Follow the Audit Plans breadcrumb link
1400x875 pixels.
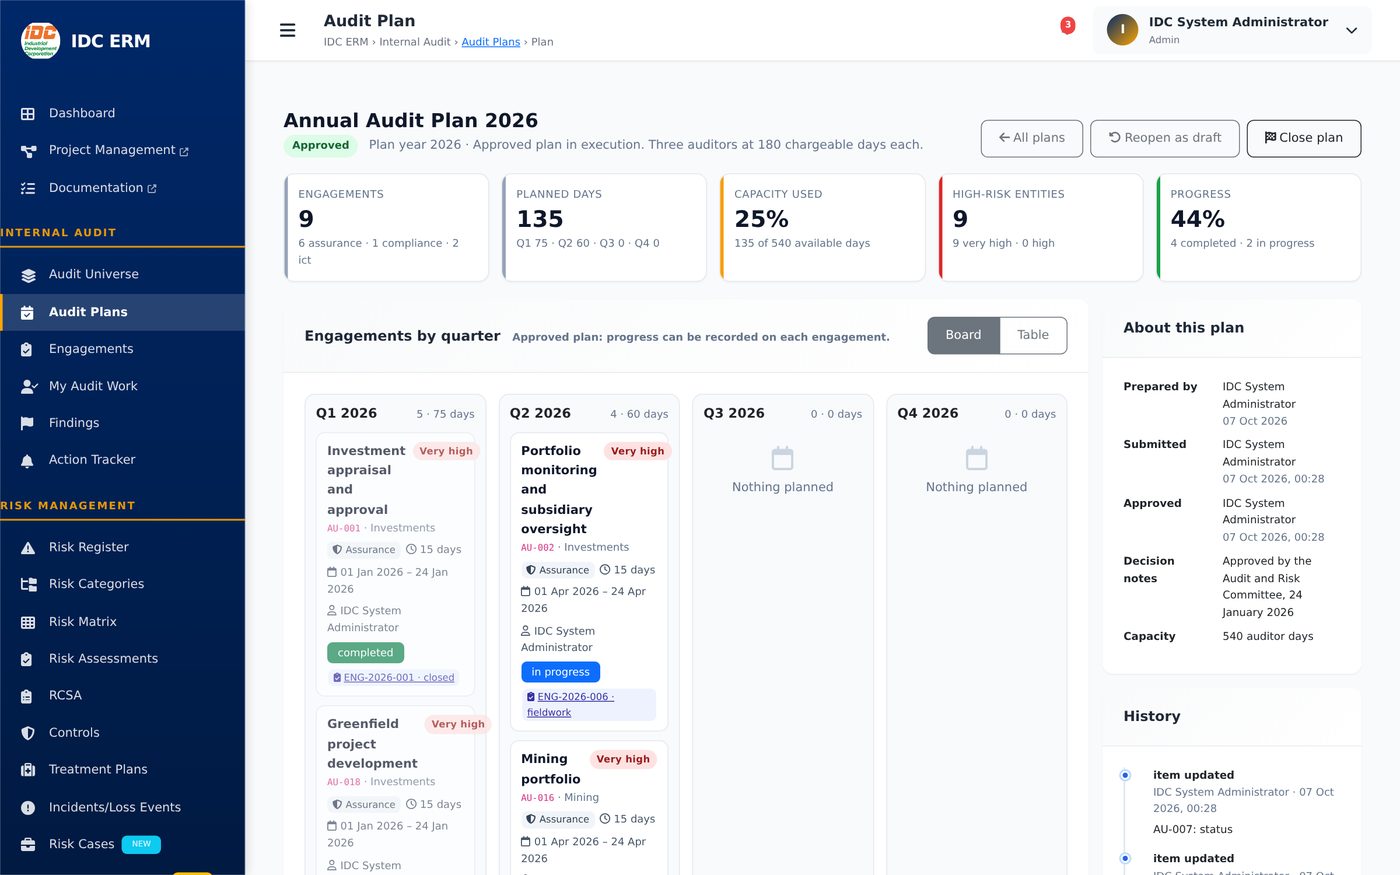[x=491, y=42]
